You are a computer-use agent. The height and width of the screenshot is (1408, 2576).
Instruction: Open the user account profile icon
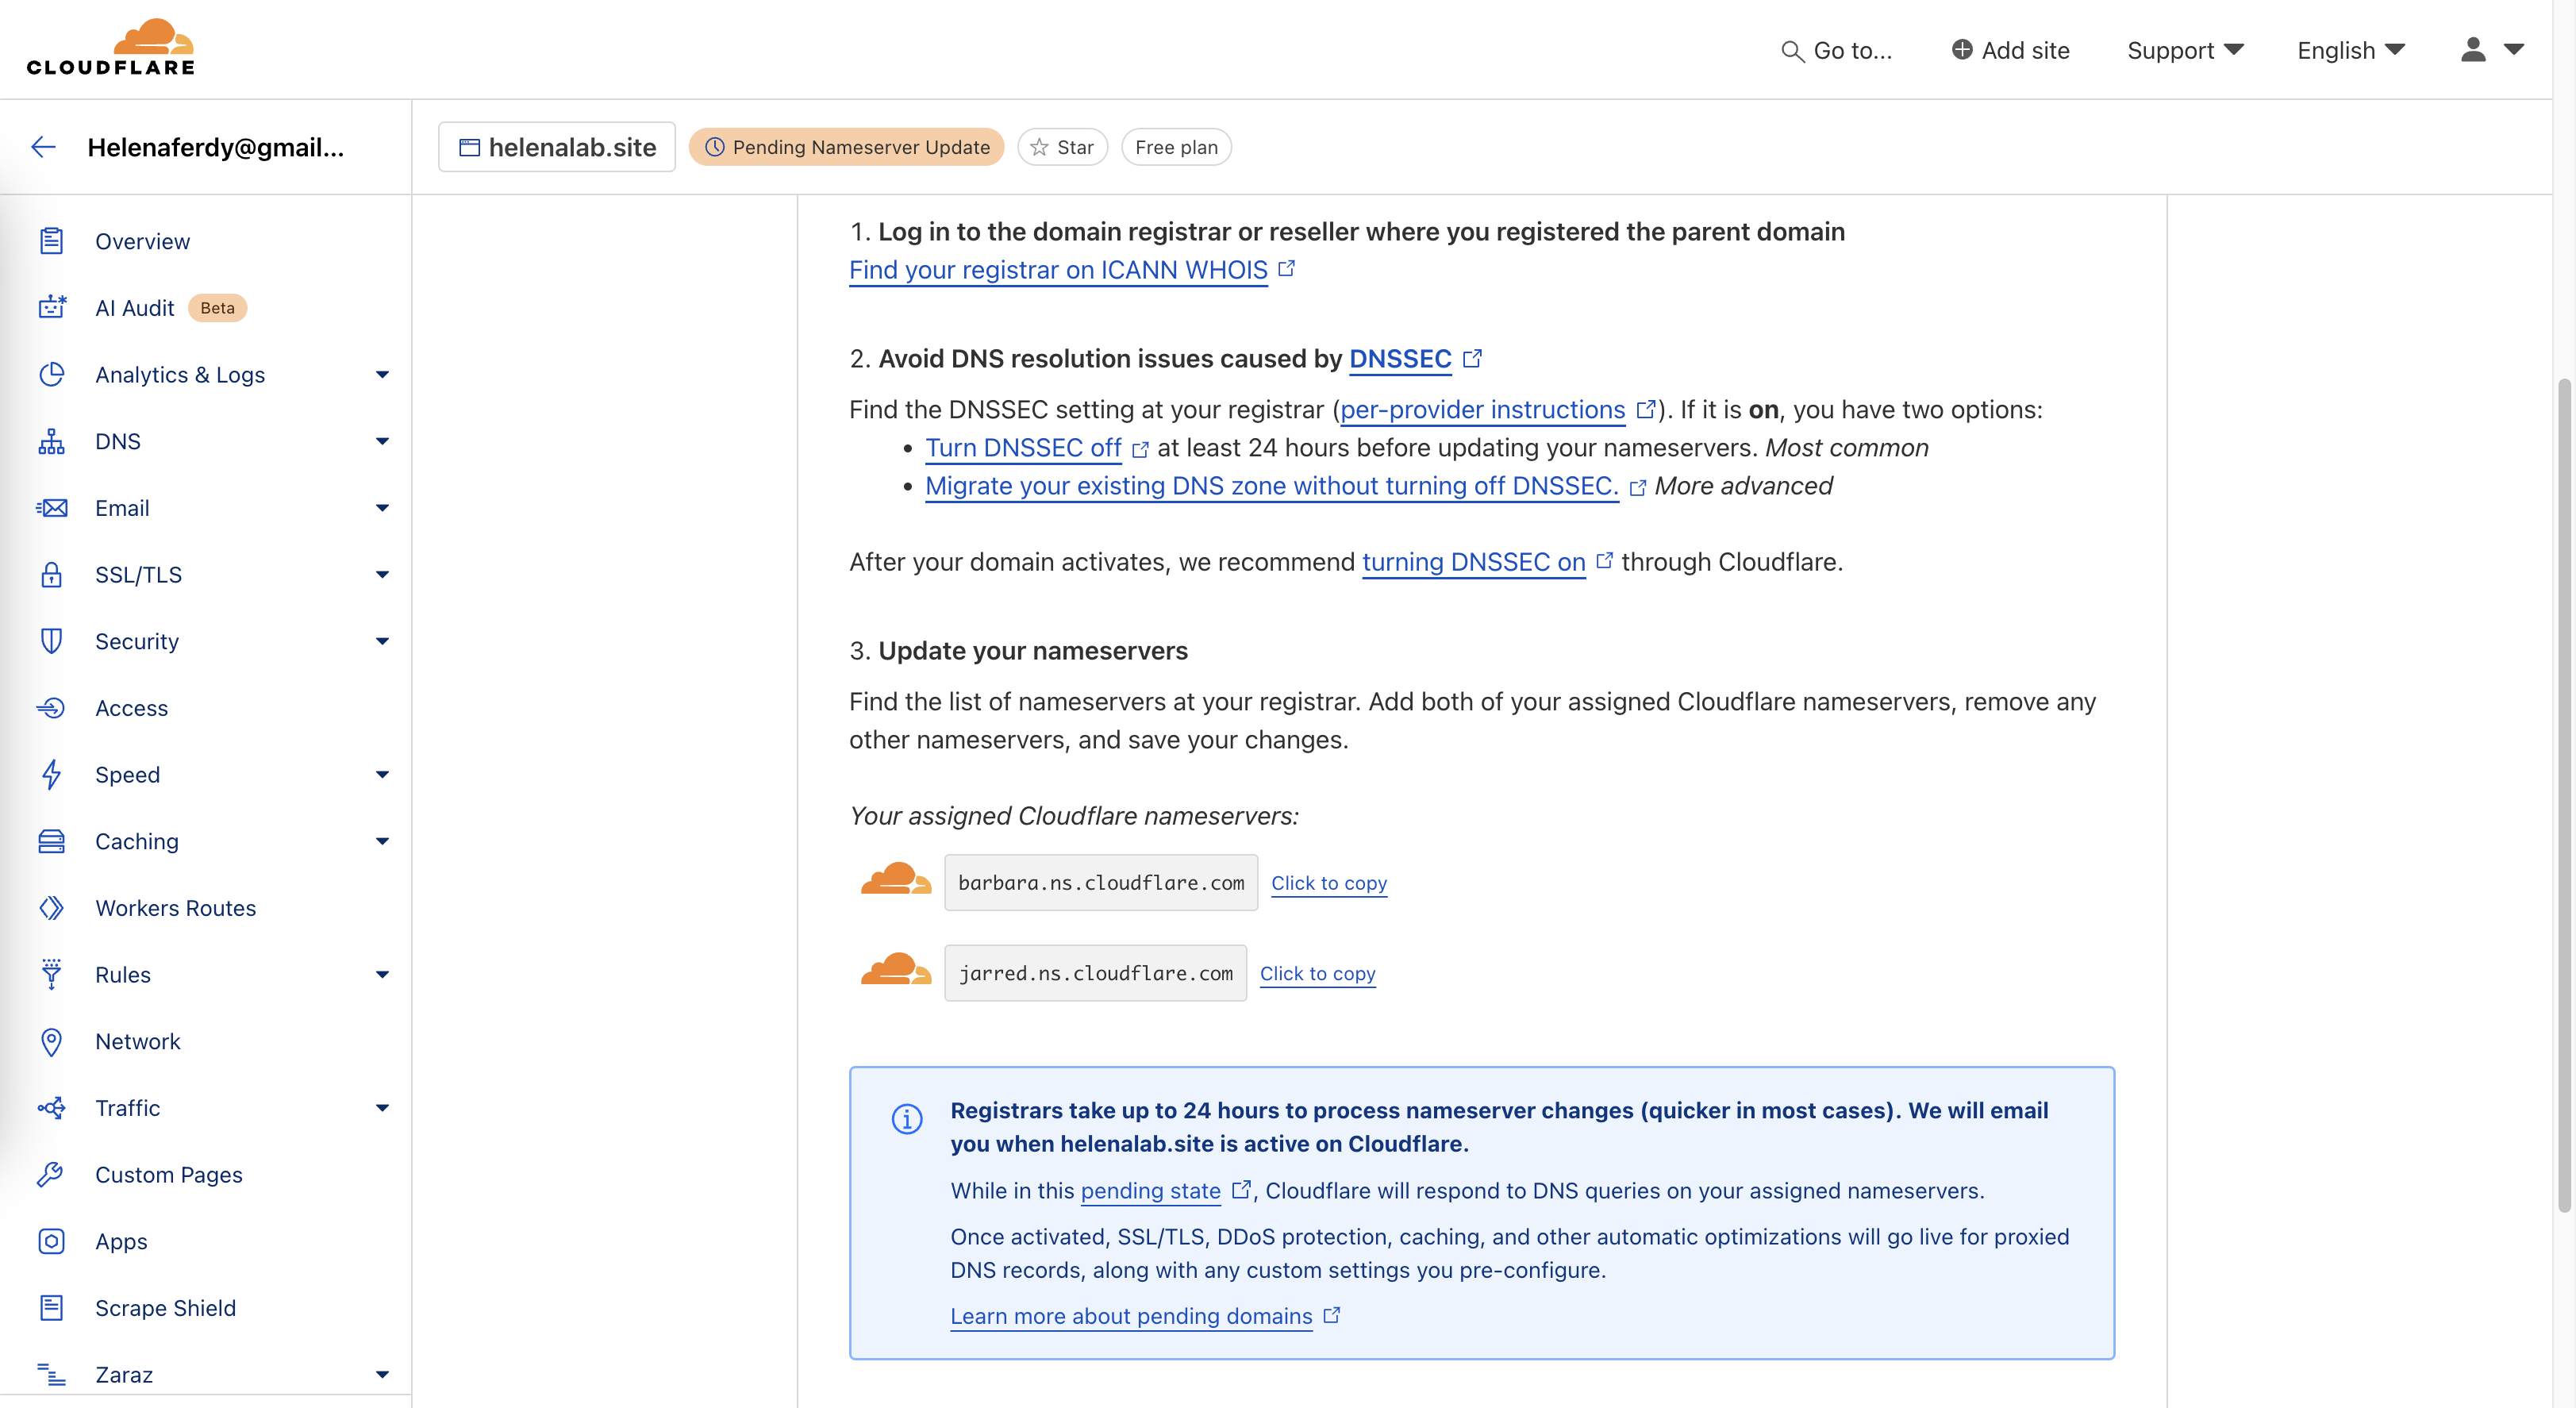[2472, 50]
